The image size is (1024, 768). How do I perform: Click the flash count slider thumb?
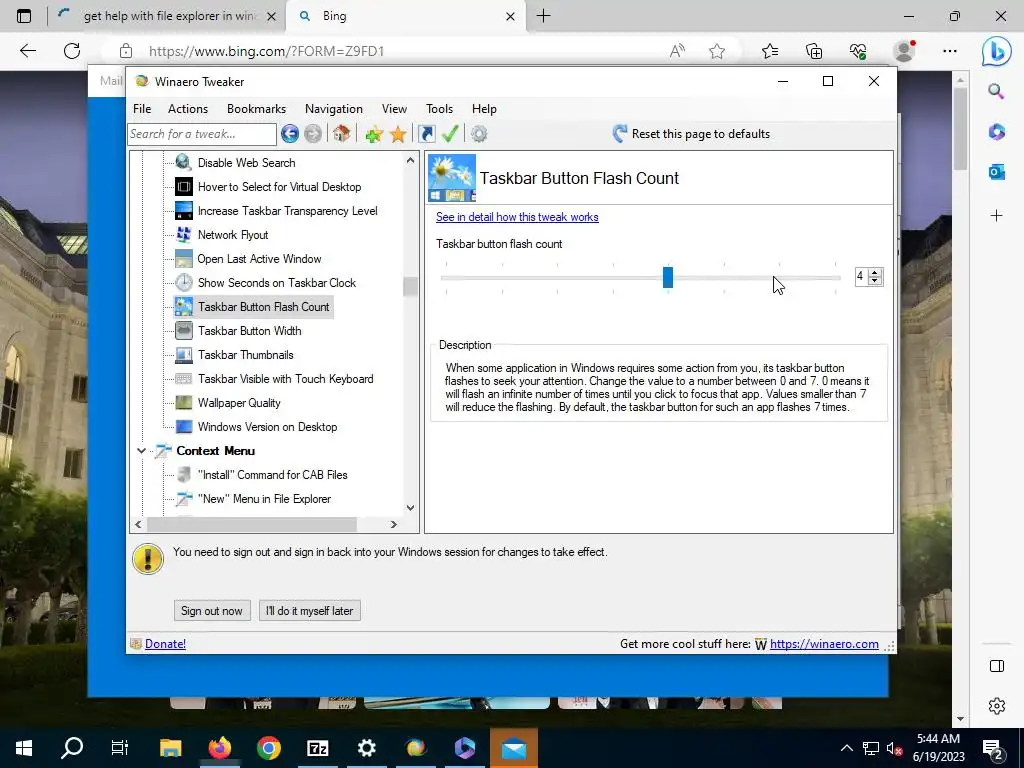667,277
